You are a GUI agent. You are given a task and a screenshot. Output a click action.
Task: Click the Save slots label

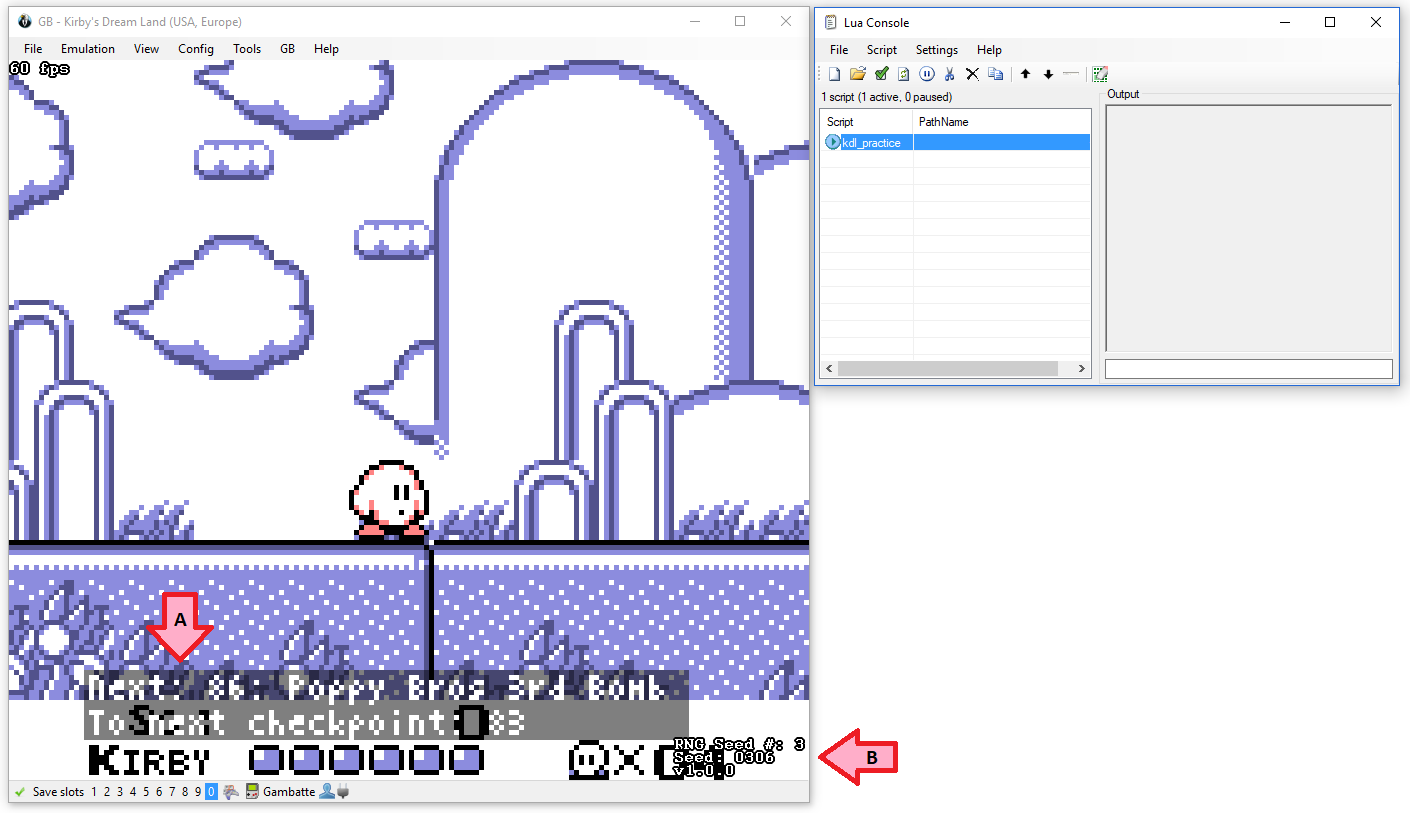pyautogui.click(x=58, y=792)
